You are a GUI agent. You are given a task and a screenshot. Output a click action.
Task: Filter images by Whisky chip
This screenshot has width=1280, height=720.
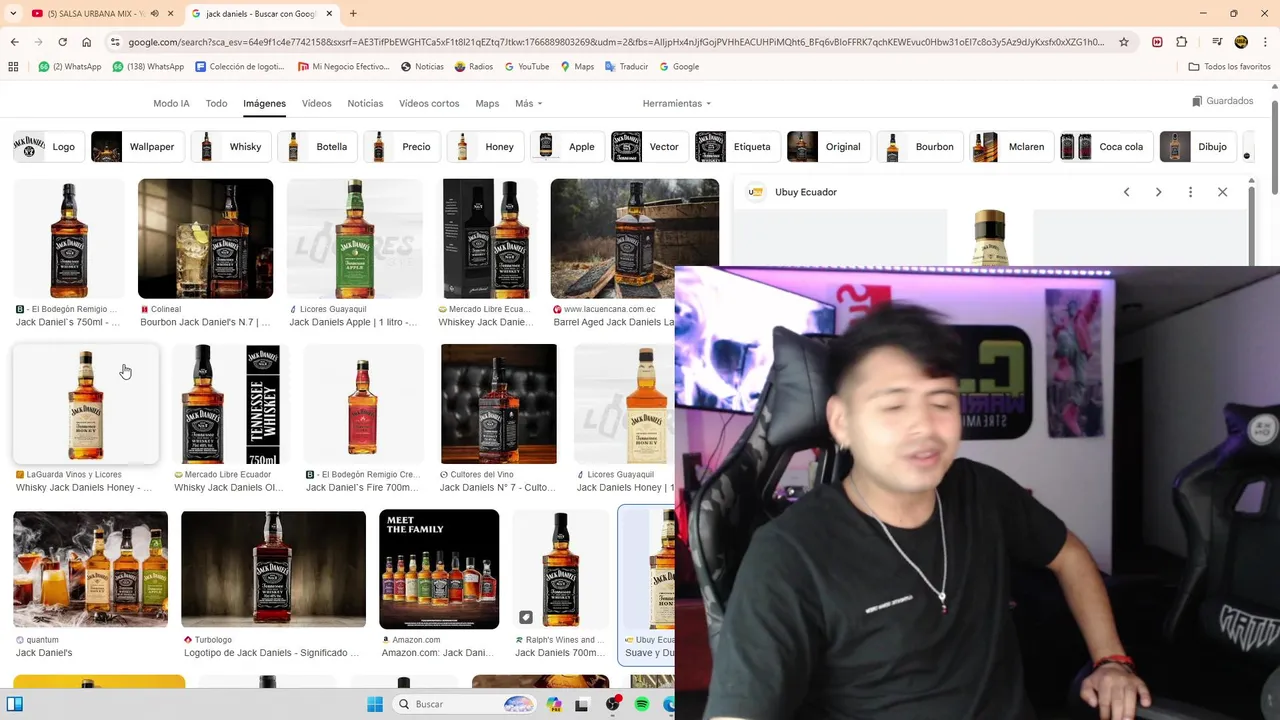click(x=229, y=147)
